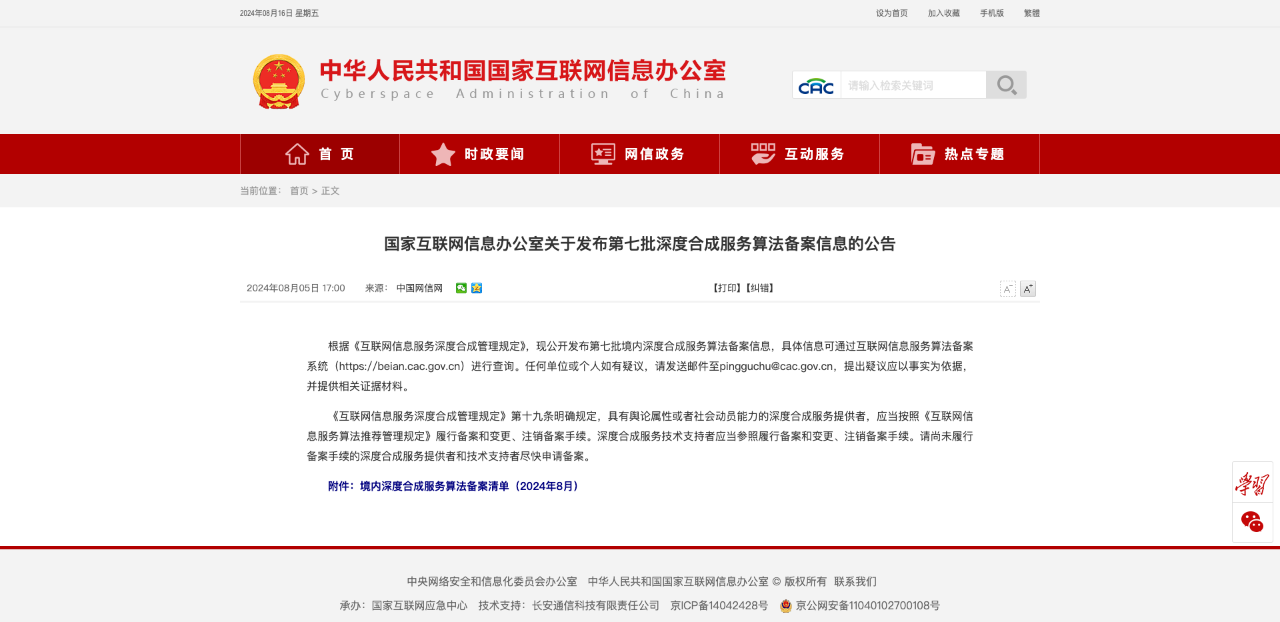1280x622 pixels.
Task: Open the 网信政务 navigation tab
Action: pyautogui.click(x=639, y=154)
